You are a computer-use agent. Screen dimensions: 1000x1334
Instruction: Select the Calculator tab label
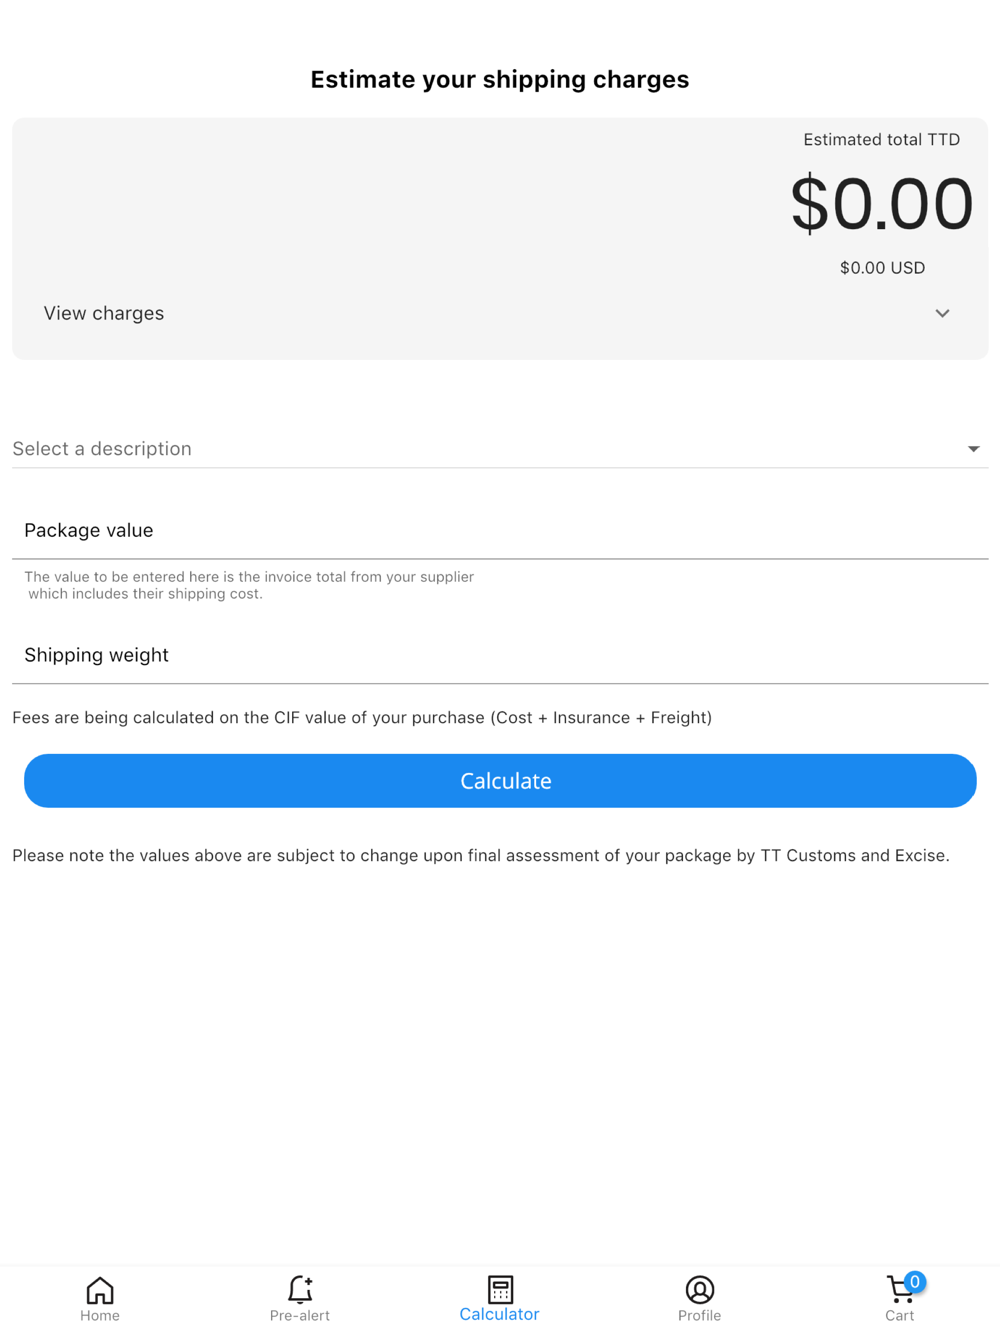(x=499, y=1314)
